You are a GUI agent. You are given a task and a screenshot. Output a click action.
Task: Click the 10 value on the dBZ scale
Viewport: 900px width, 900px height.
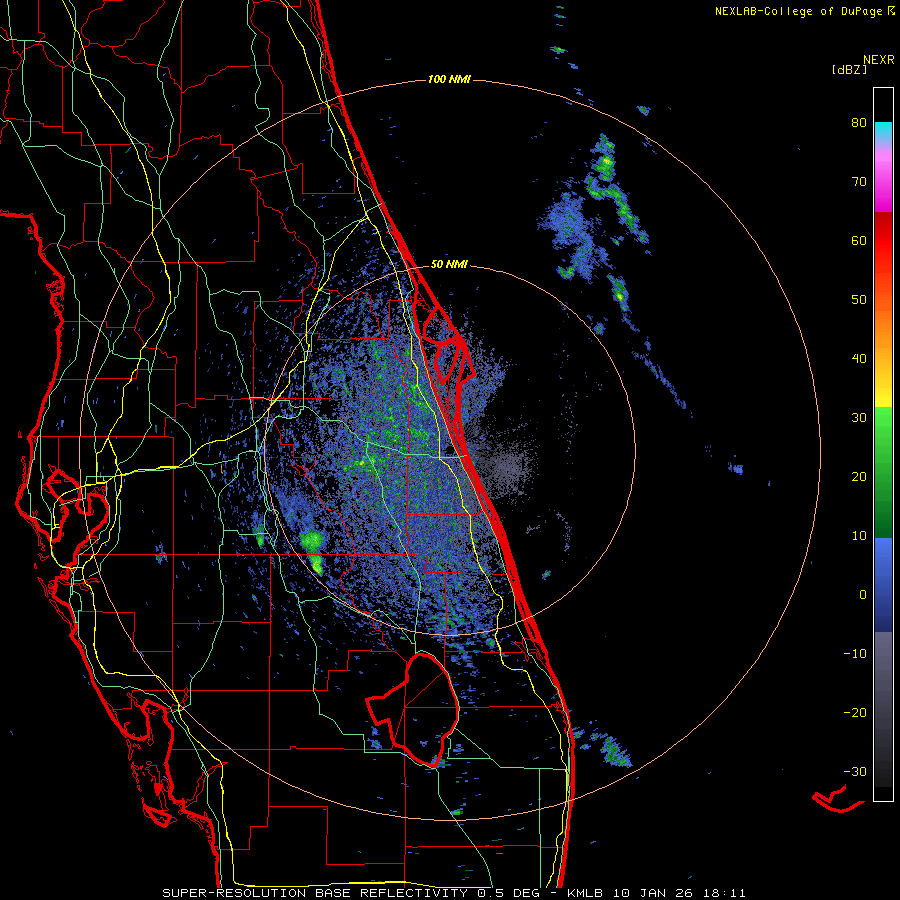click(x=859, y=536)
